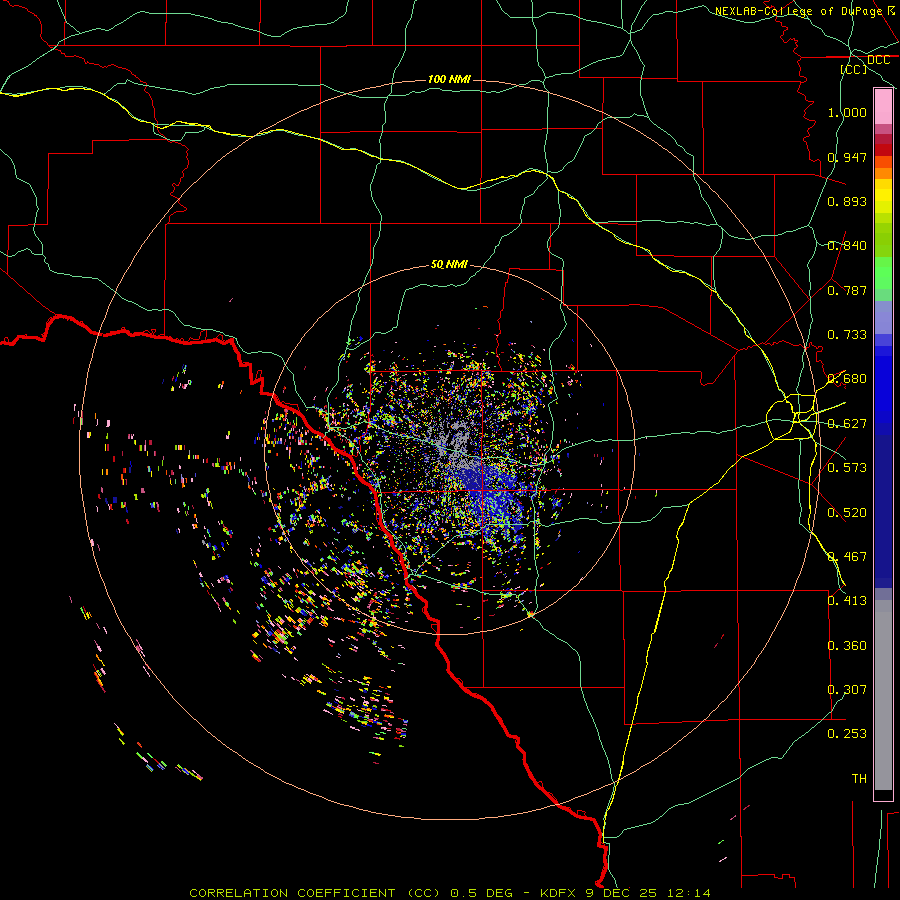Pick the gray band of the color bar
Screen dimensions: 900x900
click(x=883, y=695)
